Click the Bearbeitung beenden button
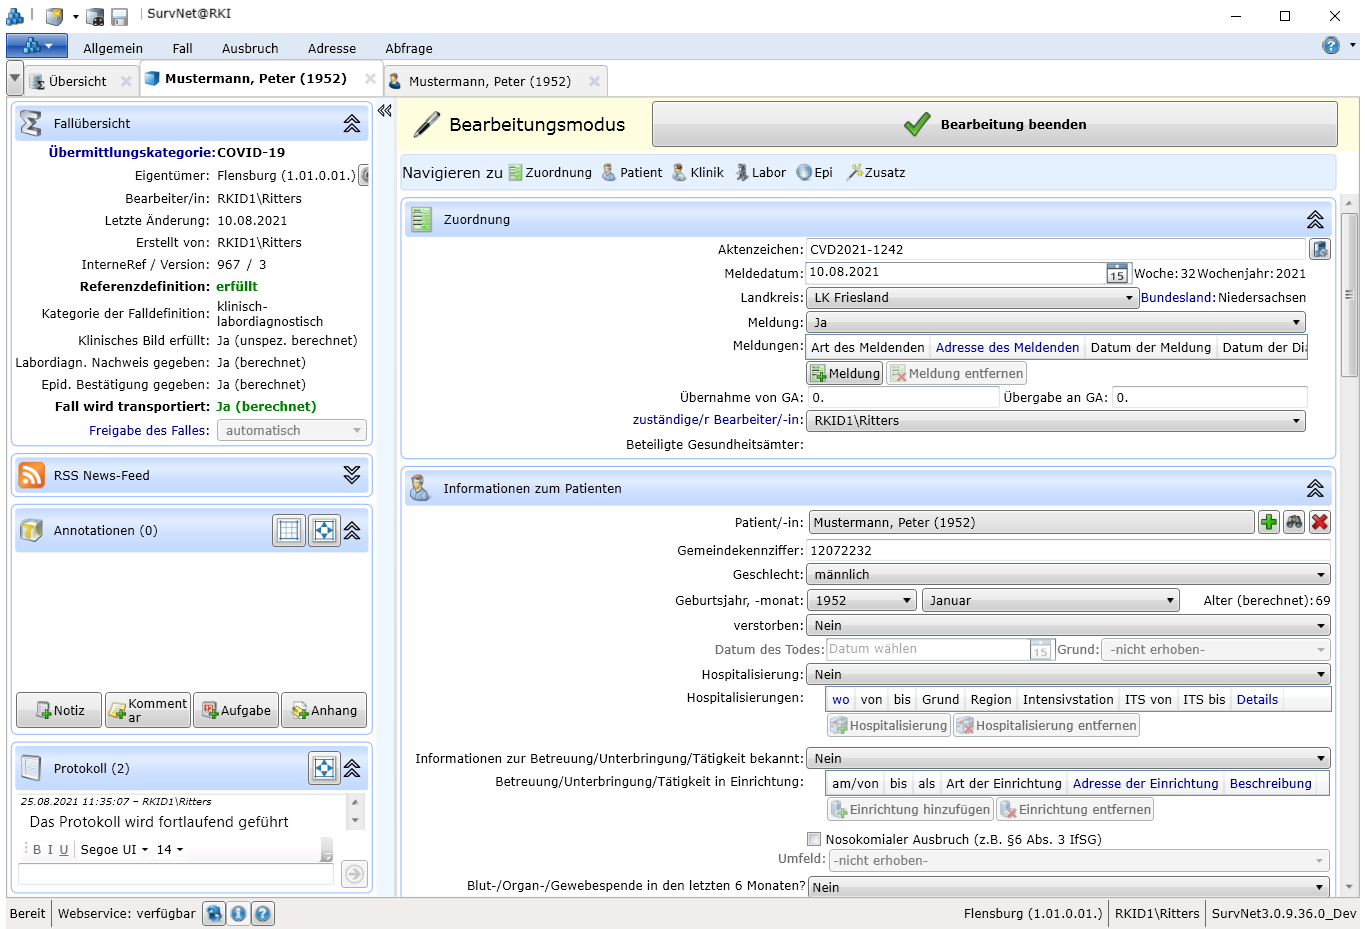The width and height of the screenshot is (1365, 929). [x=994, y=125]
